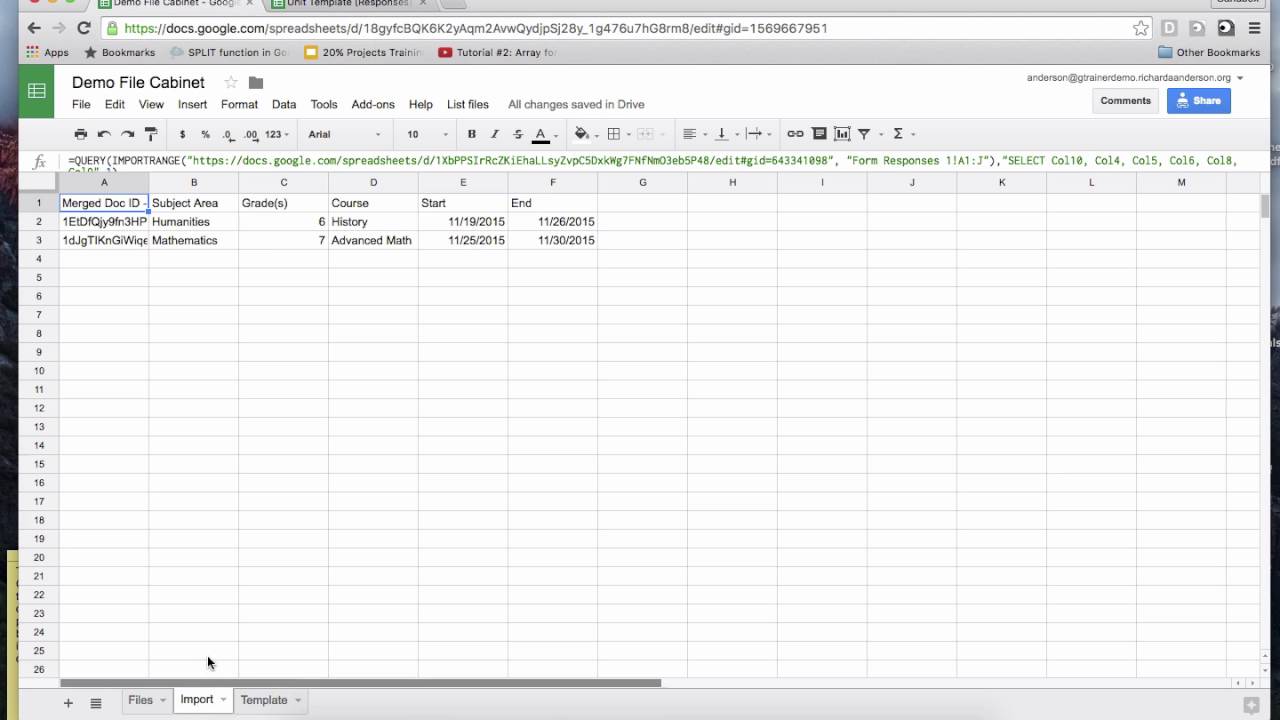Open the Import sheet tab arrow
This screenshot has height=720, width=1280.
click(x=223, y=700)
